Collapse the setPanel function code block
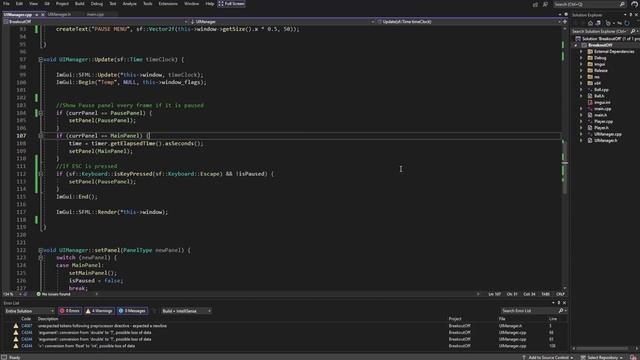 click(x=40, y=250)
